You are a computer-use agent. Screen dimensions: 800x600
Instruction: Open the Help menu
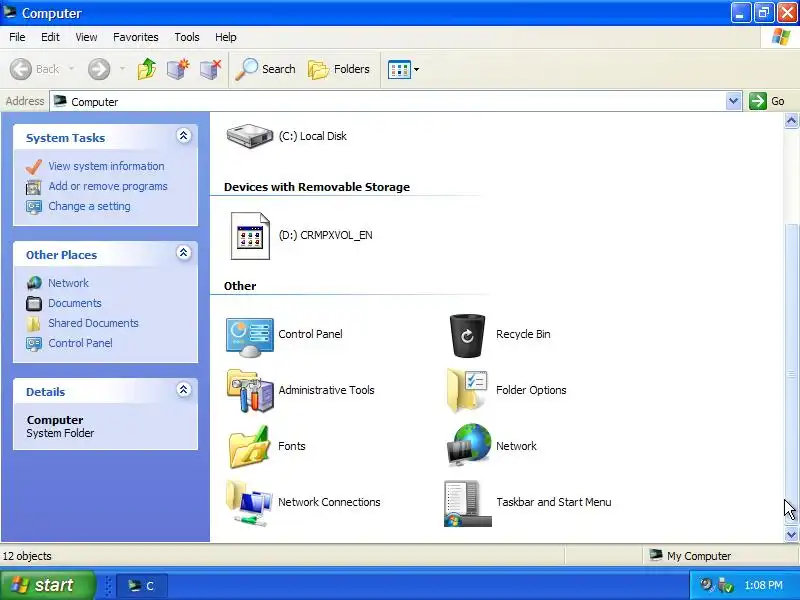[x=226, y=37]
